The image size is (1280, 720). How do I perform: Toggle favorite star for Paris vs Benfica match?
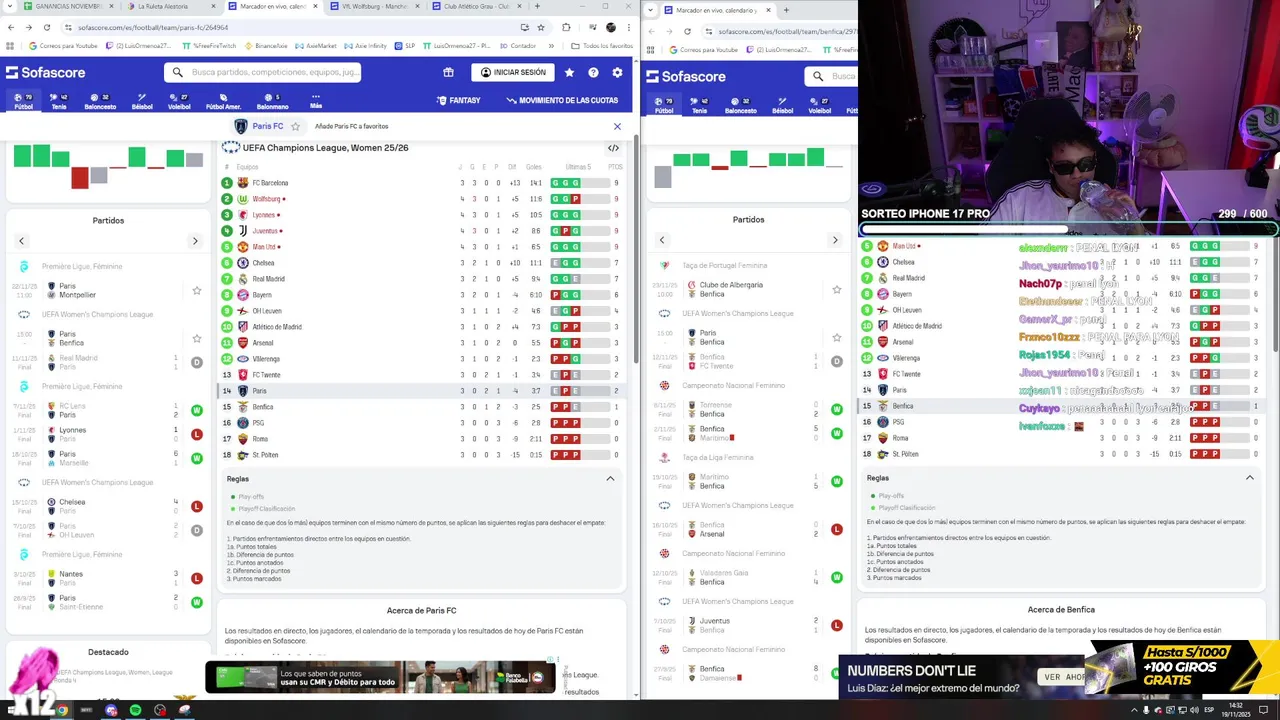tap(197, 338)
